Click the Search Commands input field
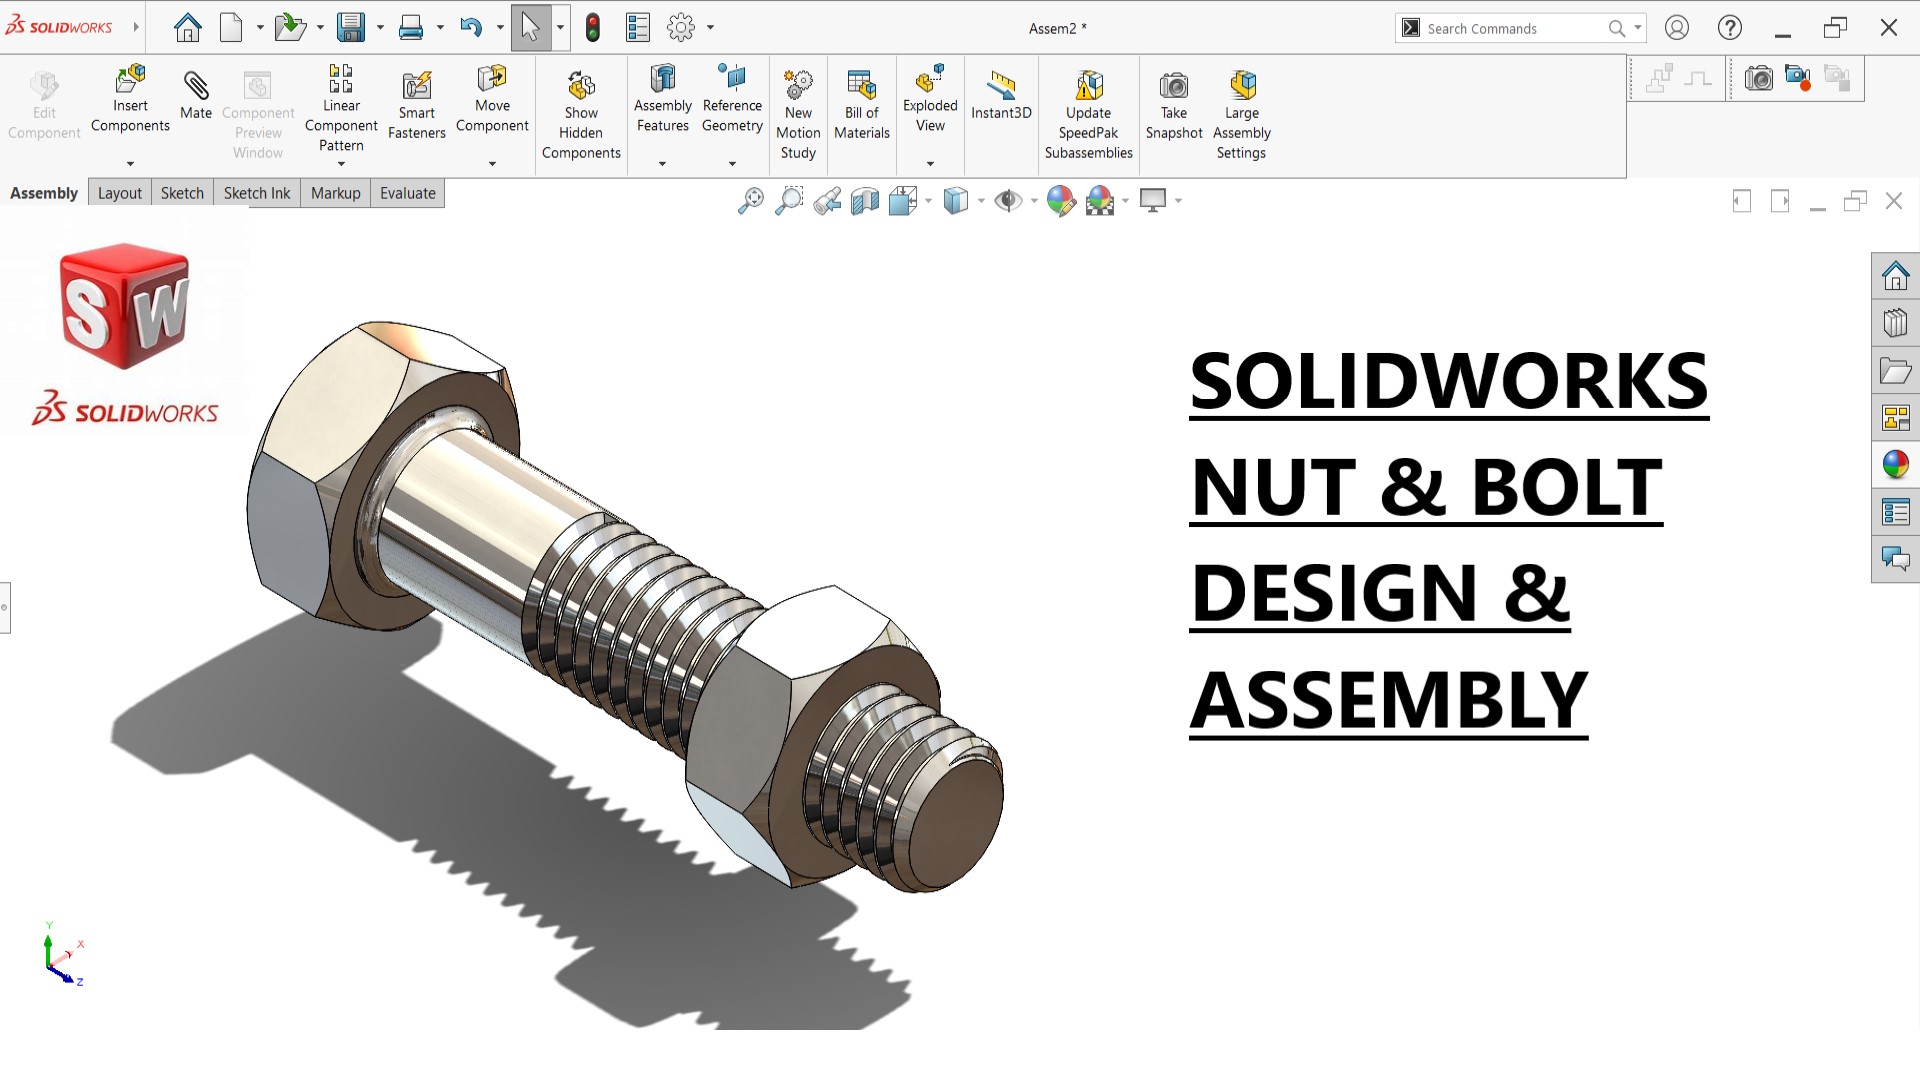Image resolution: width=1920 pixels, height=1080 pixels. [1510, 29]
